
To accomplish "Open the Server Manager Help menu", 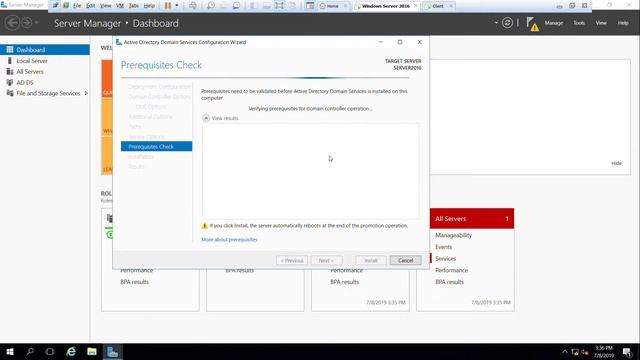I will coord(623,23).
